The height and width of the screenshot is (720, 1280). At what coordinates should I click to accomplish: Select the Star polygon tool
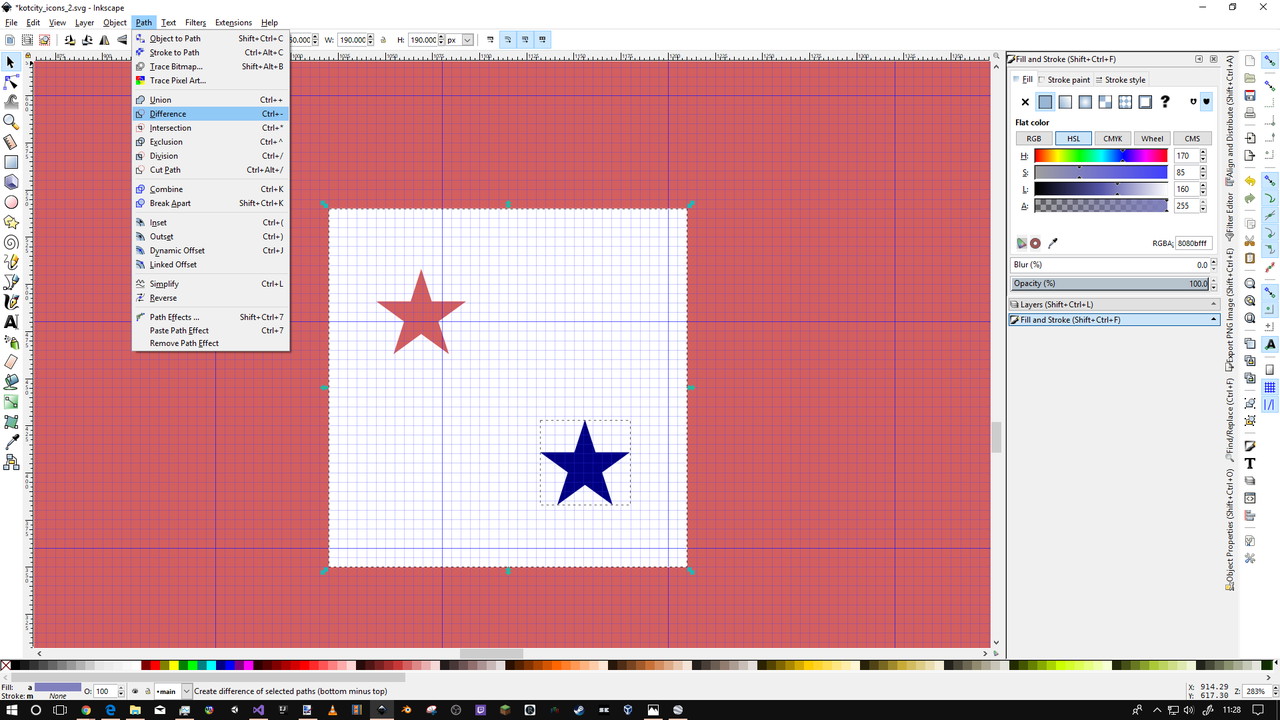pos(11,222)
